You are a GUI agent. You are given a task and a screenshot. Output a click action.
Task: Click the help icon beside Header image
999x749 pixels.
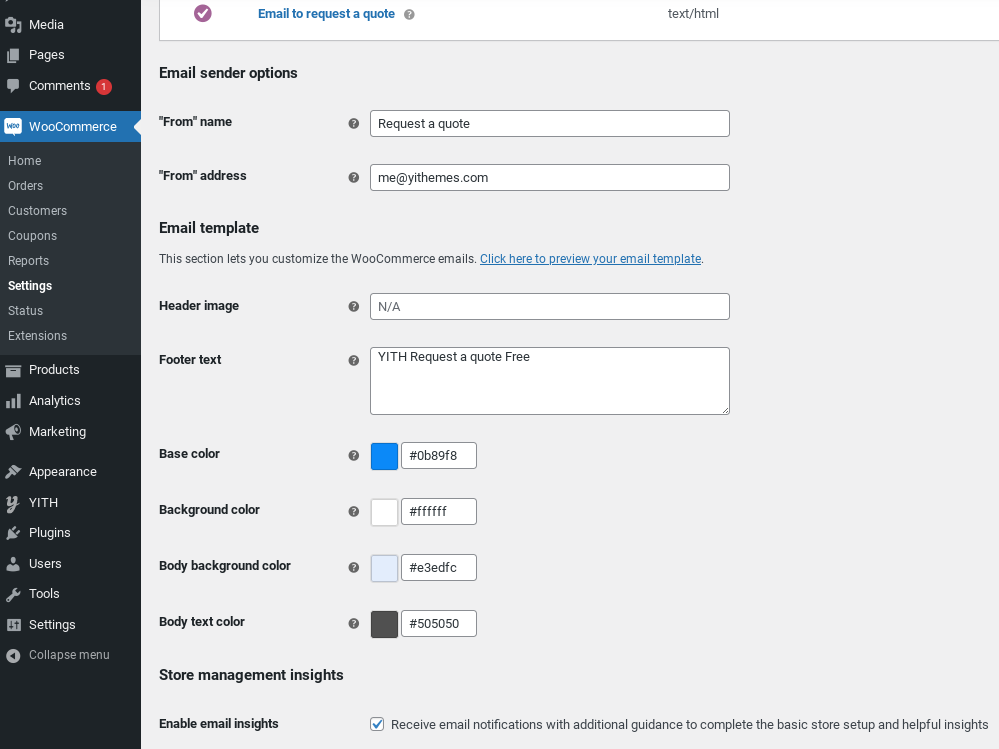(x=354, y=306)
